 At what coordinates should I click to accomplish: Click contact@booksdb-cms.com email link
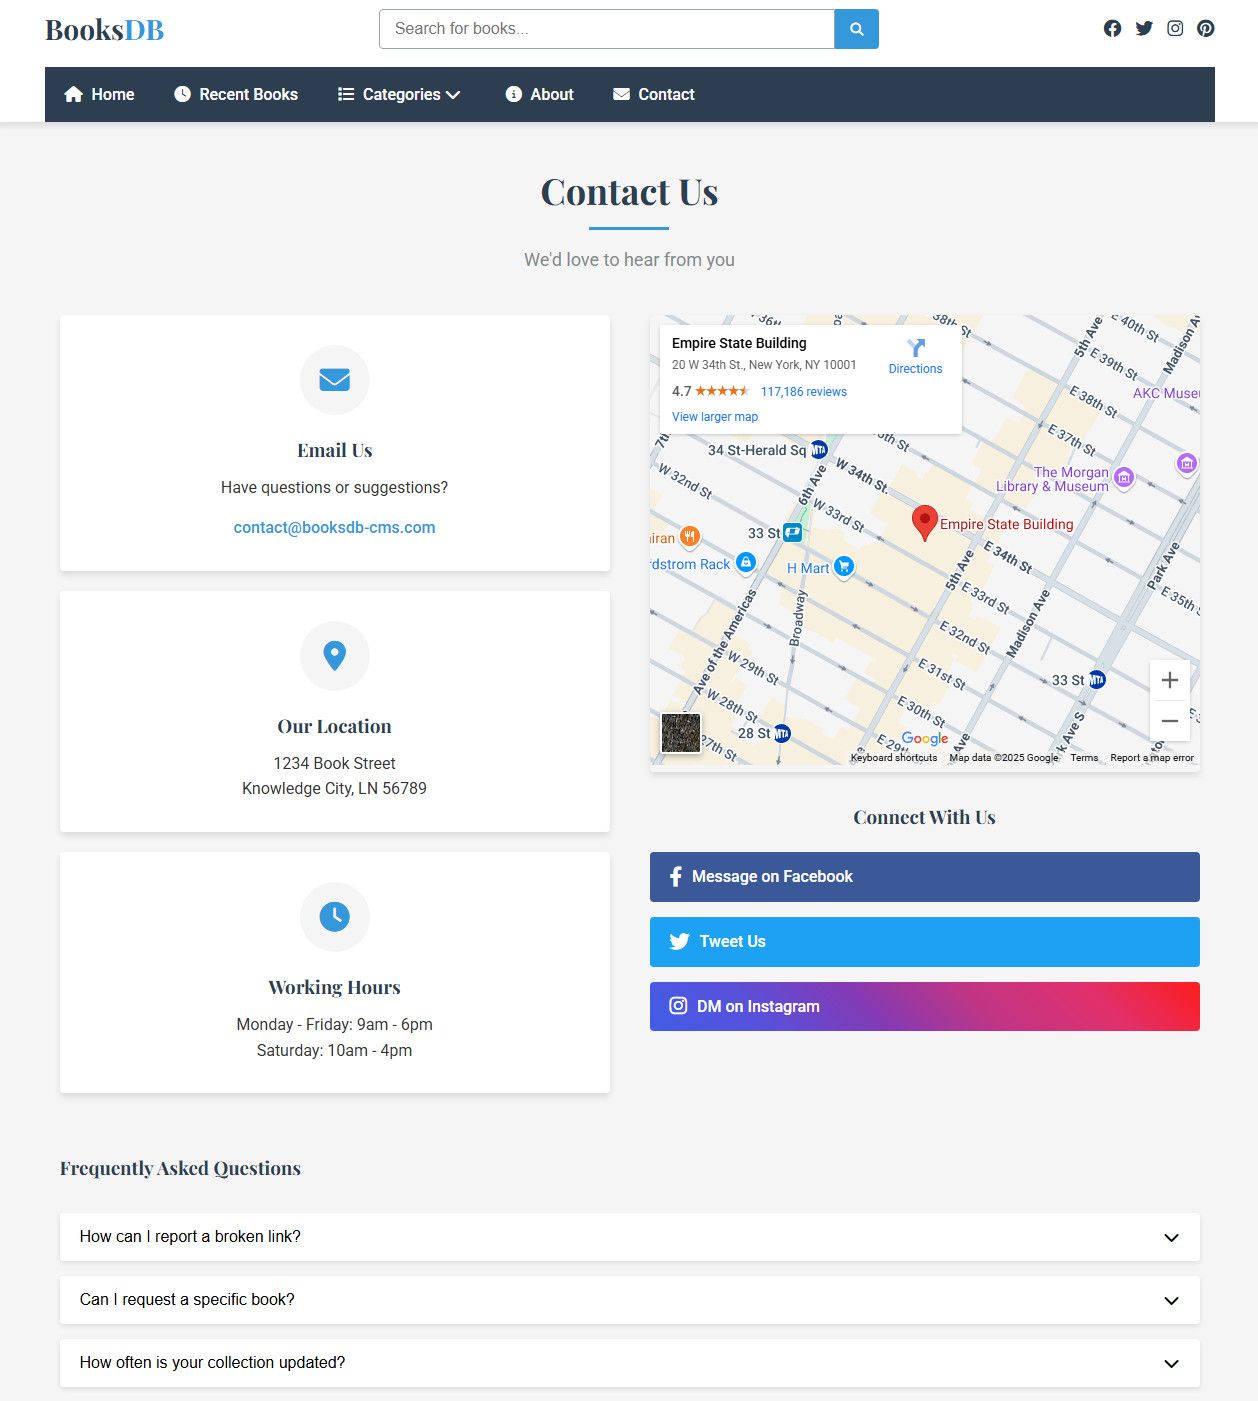(x=335, y=527)
